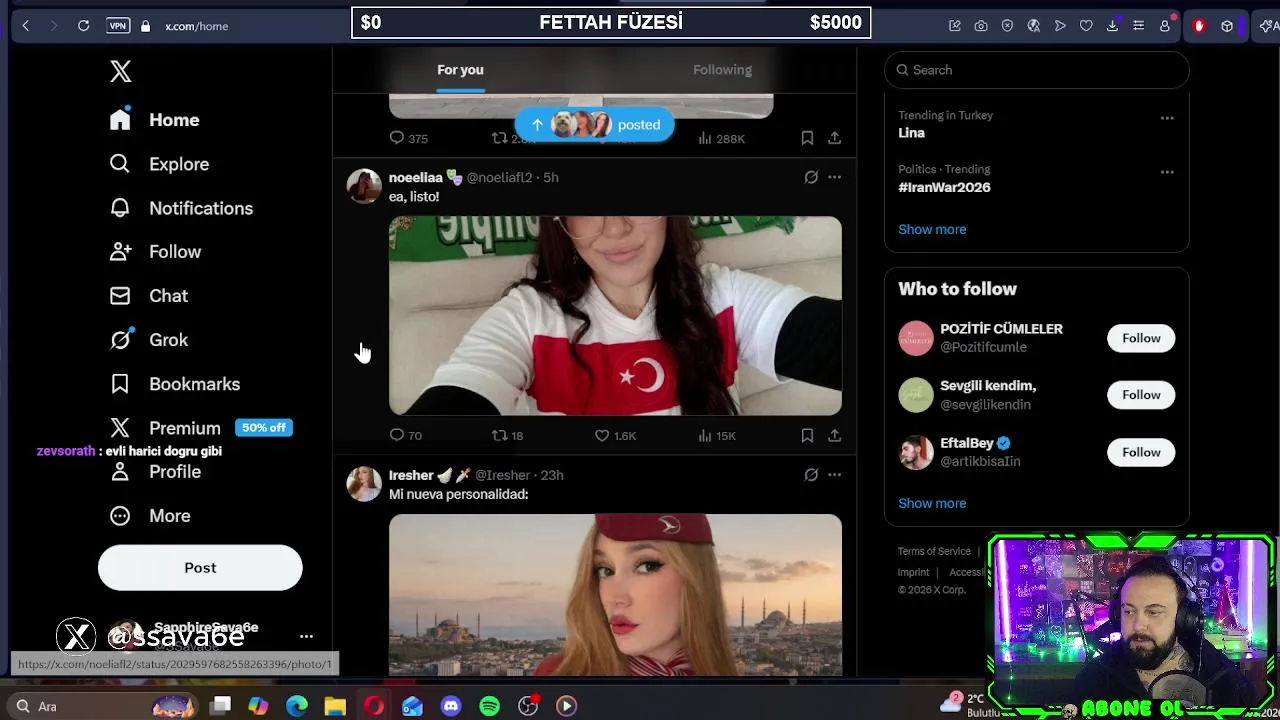The image size is (1280, 720).
Task: Click the new posts 'posted' pill
Action: pyautogui.click(x=595, y=125)
